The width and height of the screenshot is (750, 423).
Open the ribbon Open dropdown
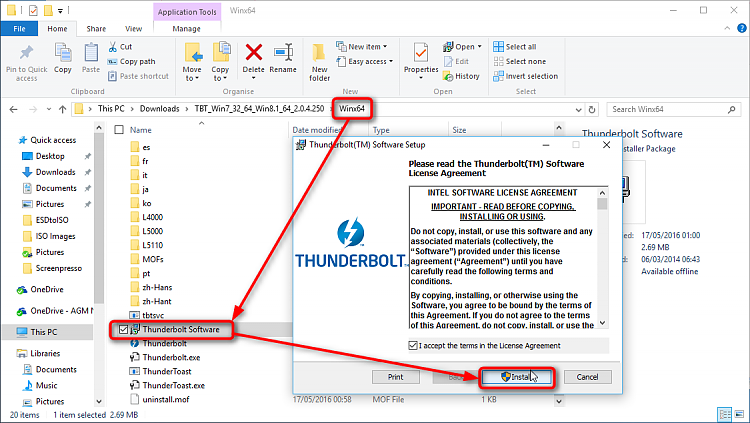462,46
